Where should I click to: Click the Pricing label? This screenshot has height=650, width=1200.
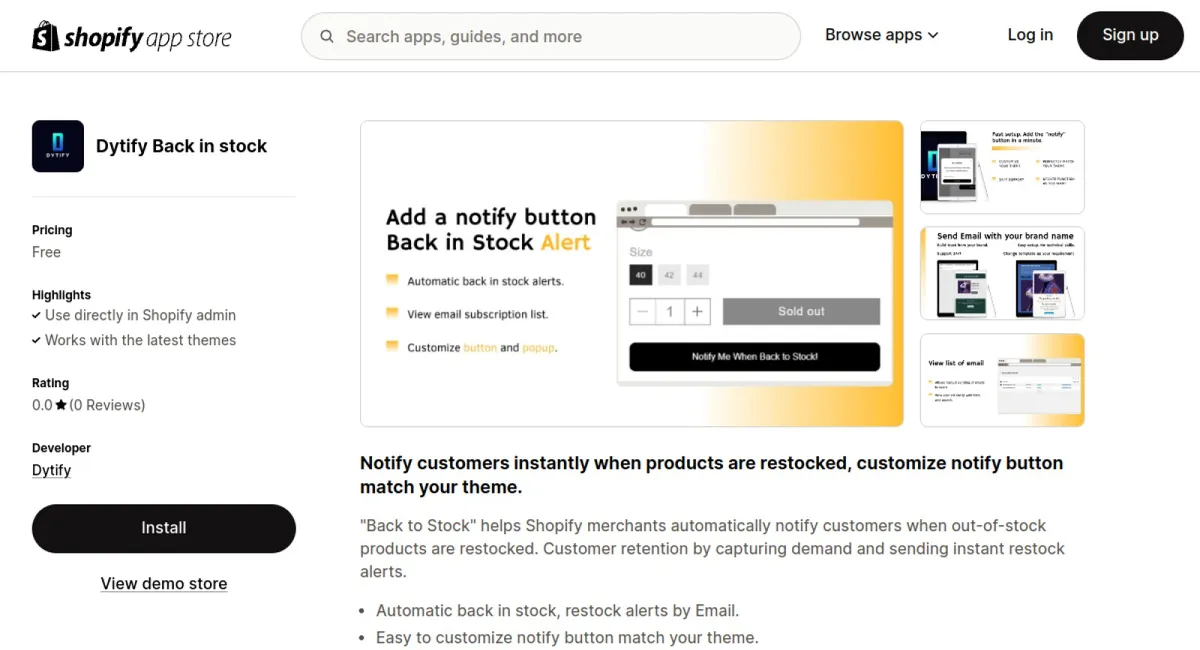point(52,230)
